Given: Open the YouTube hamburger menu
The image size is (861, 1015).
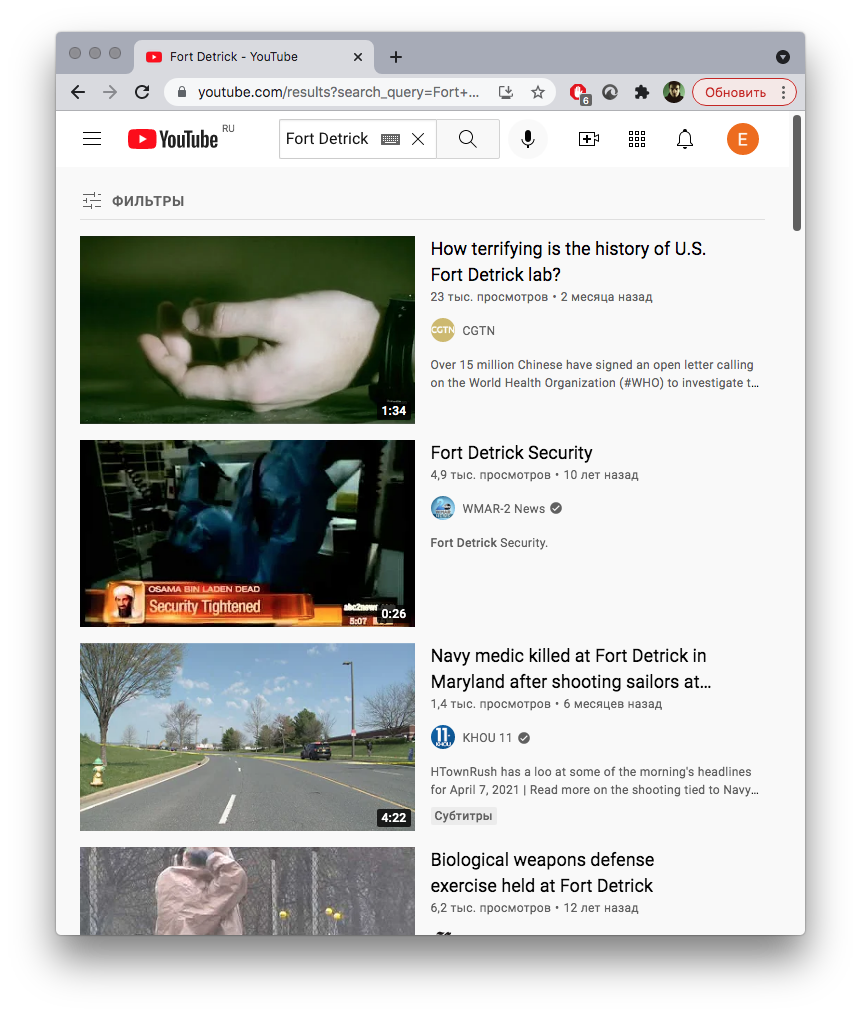Looking at the screenshot, I should point(92,139).
